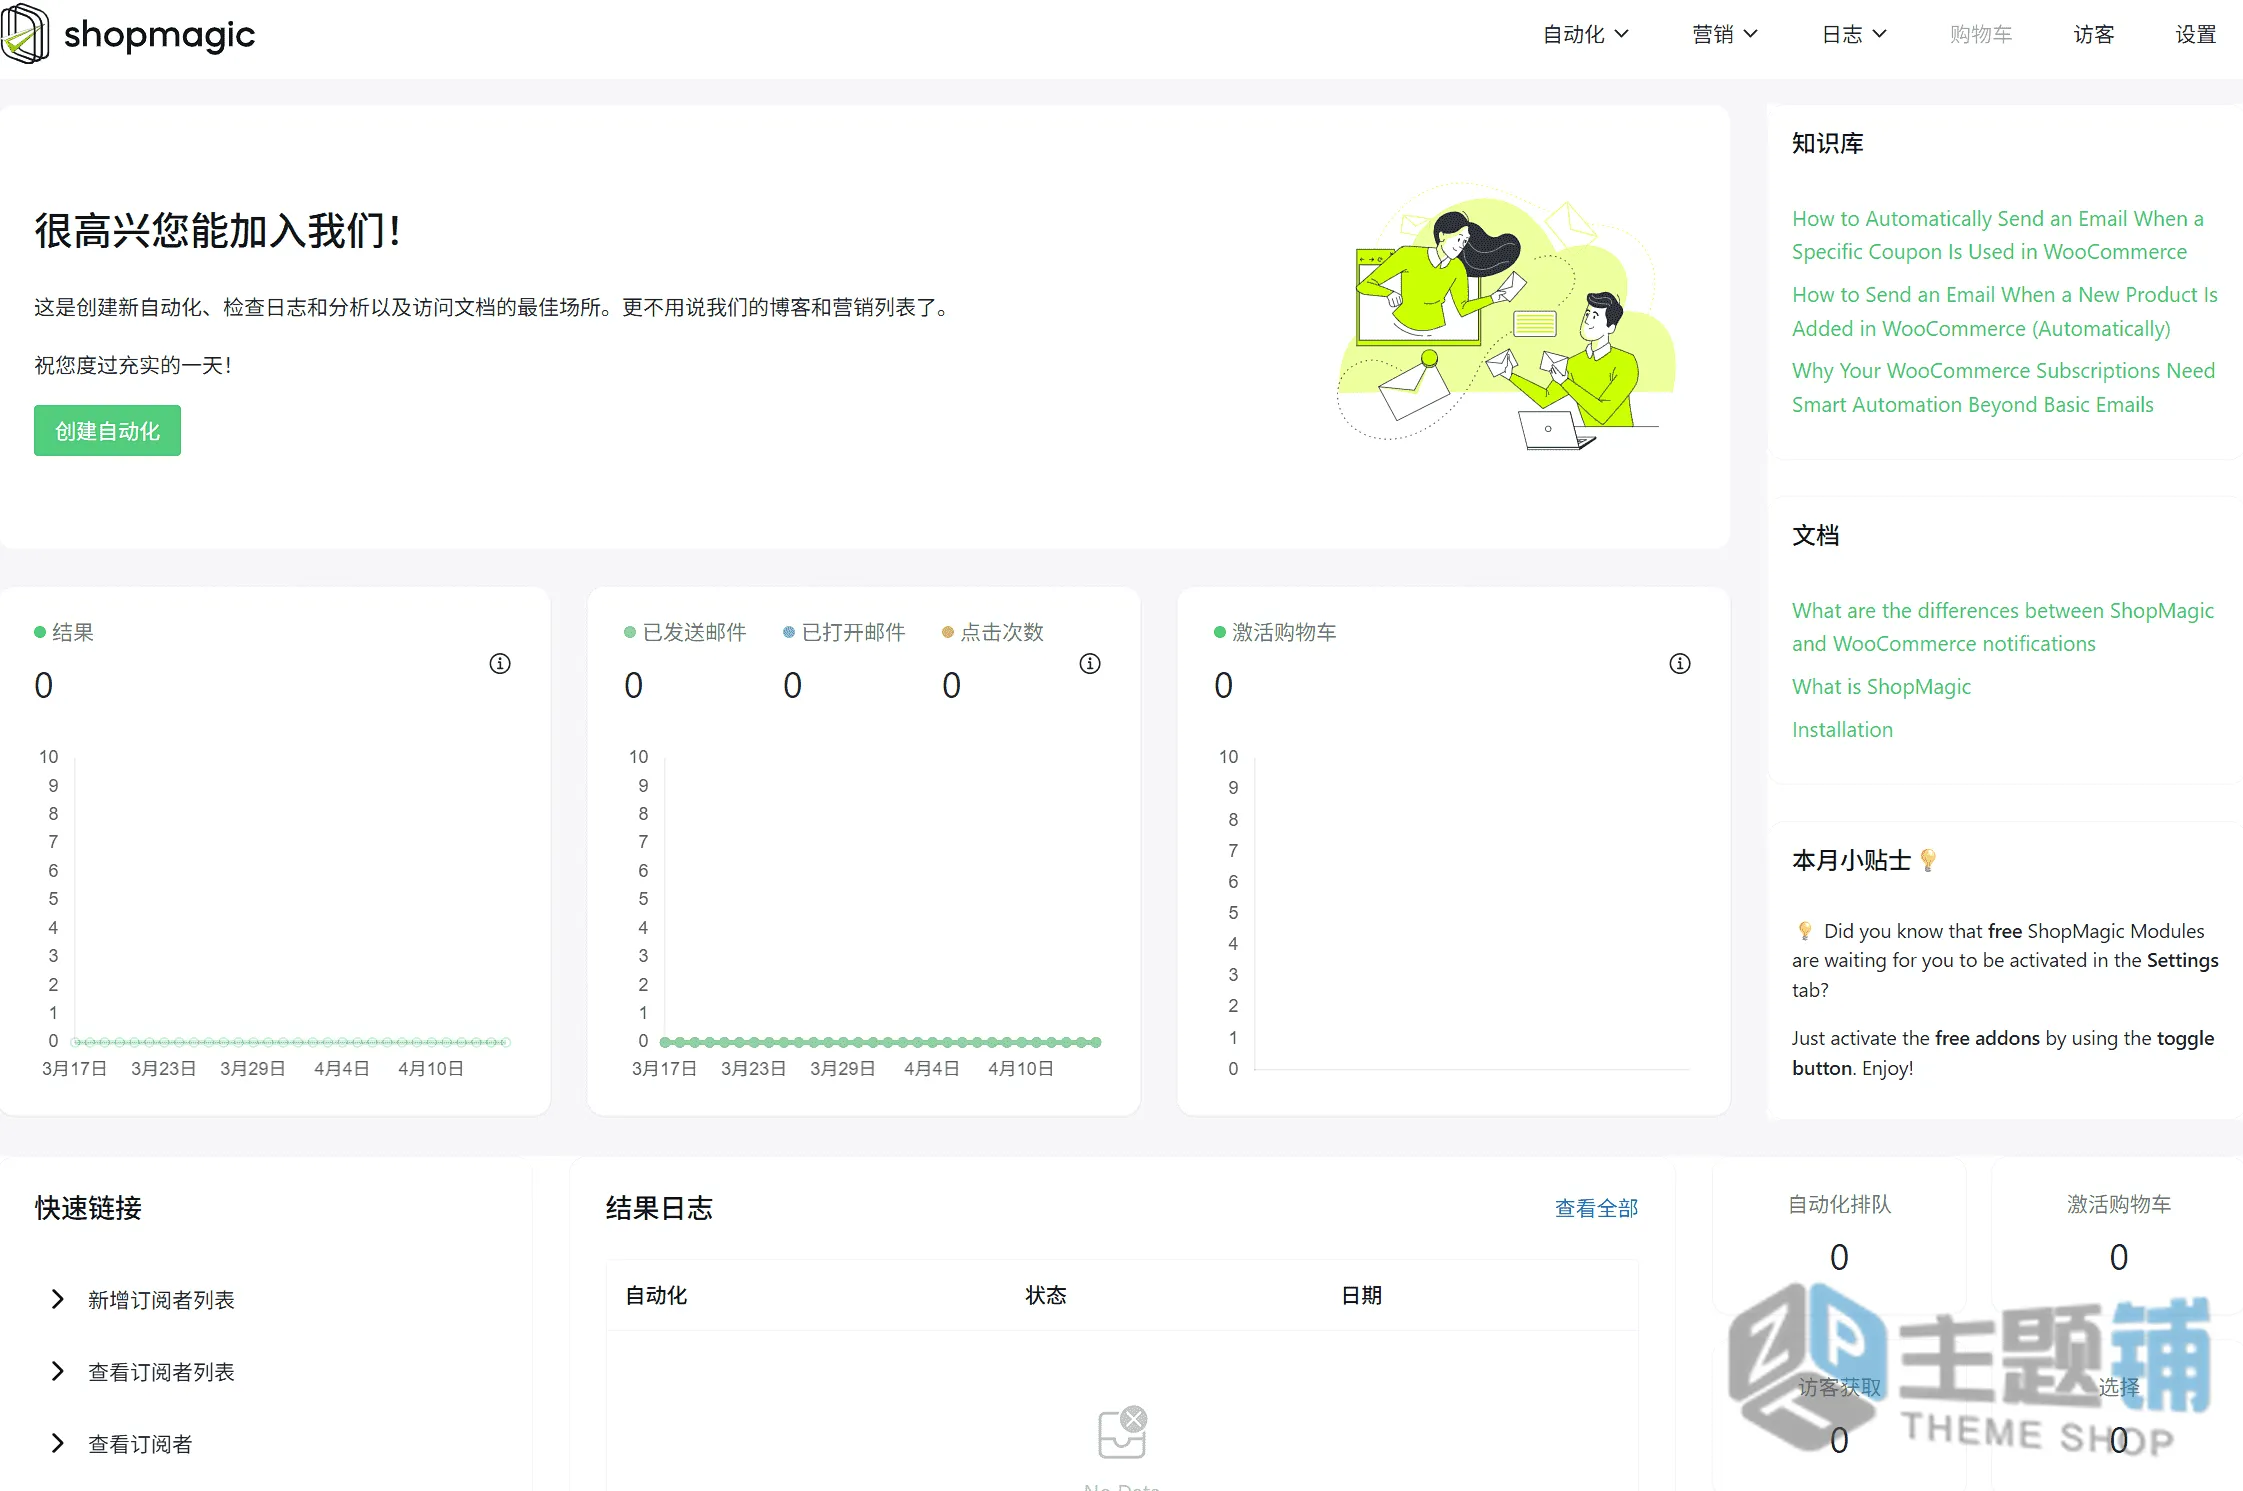This screenshot has height=1491, width=2243.
Task: Click lightbulb icon beside 本月小贴士
Action: 1928,860
